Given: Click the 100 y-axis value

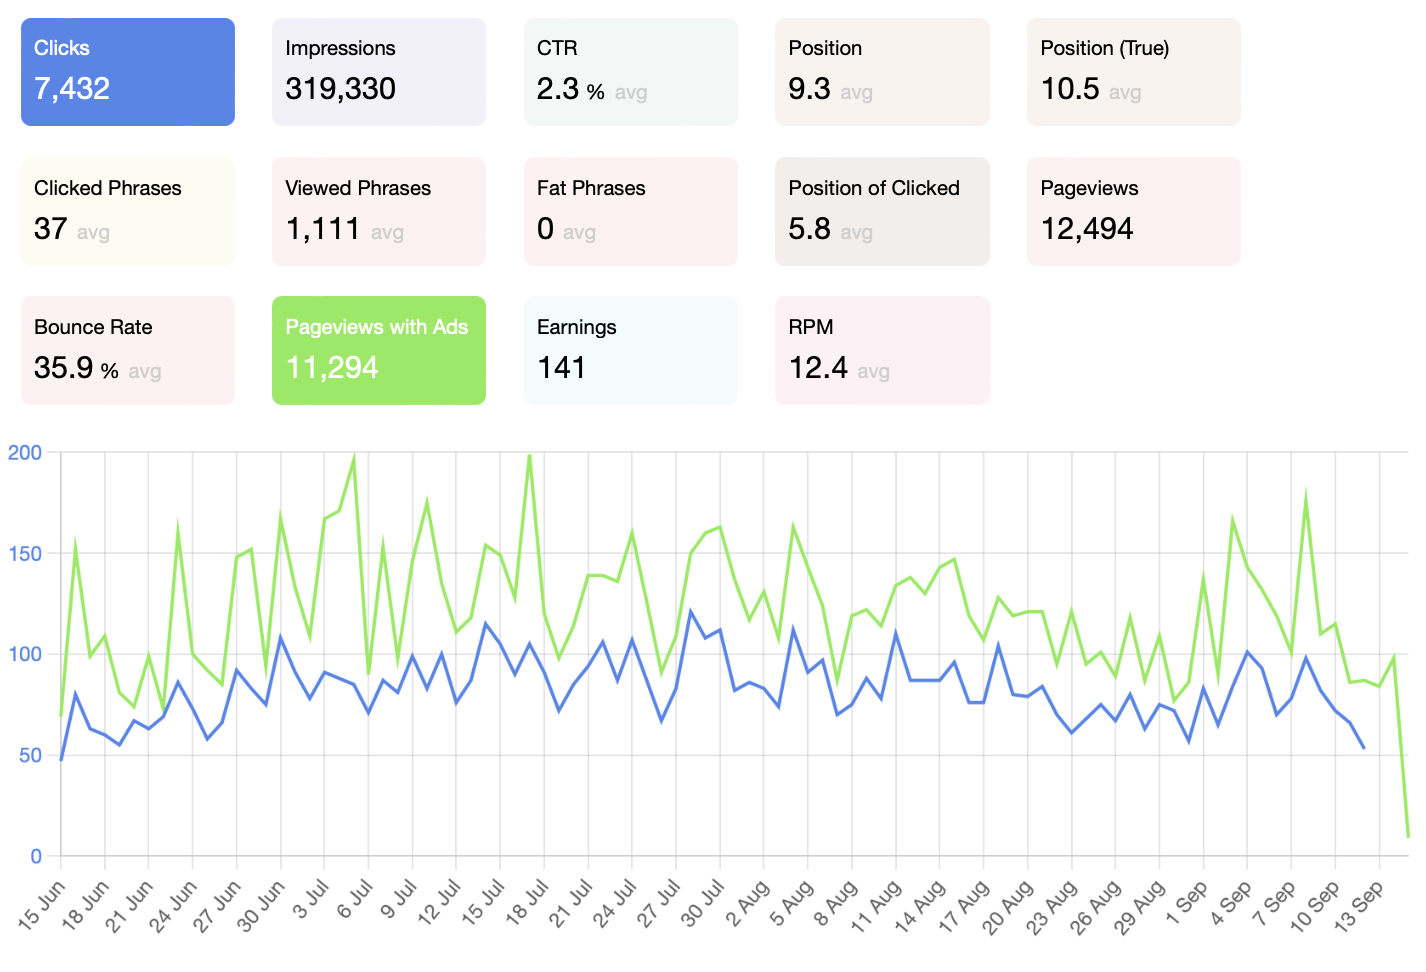Looking at the screenshot, I should [x=25, y=655].
